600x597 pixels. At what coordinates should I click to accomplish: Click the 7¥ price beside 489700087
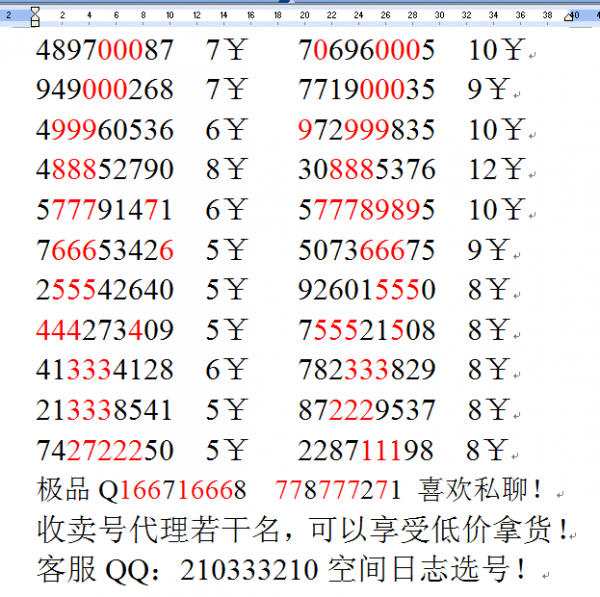tap(226, 50)
